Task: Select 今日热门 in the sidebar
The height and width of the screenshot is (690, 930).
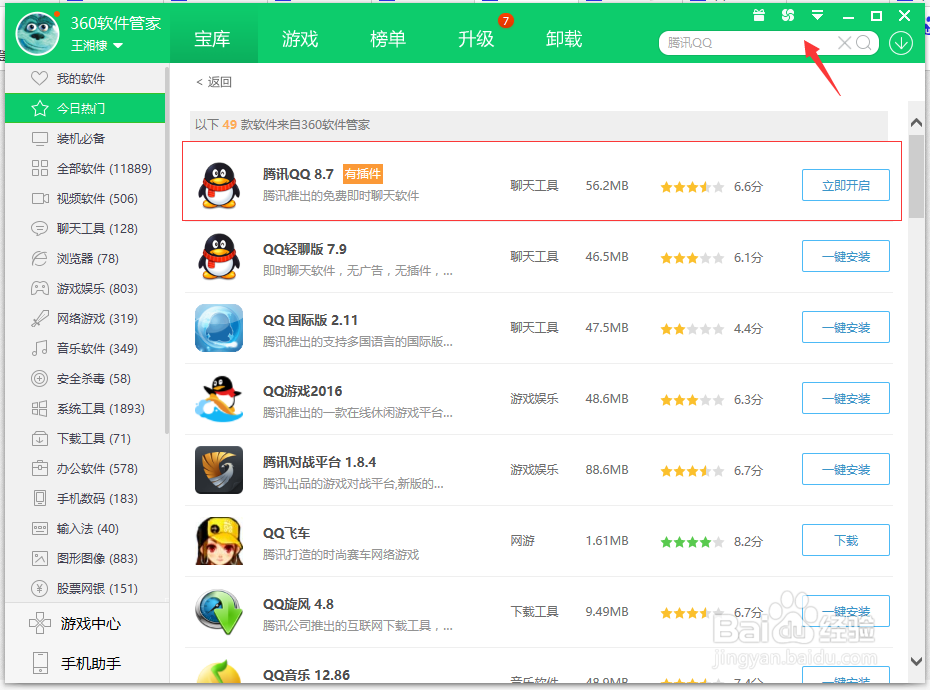Action: click(x=85, y=109)
